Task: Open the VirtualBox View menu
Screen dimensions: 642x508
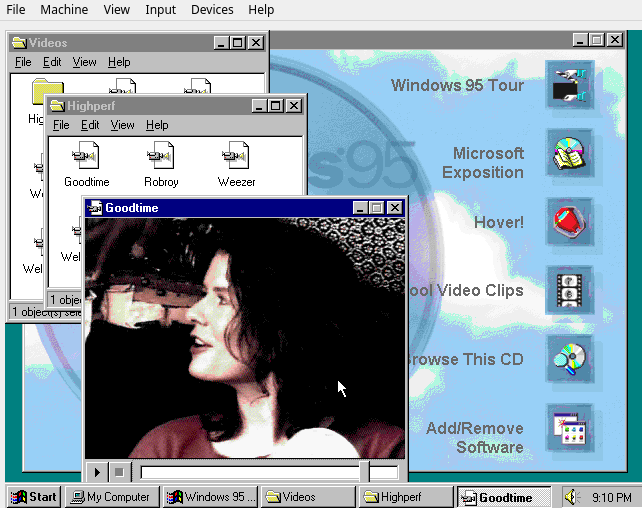Action: [117, 9]
